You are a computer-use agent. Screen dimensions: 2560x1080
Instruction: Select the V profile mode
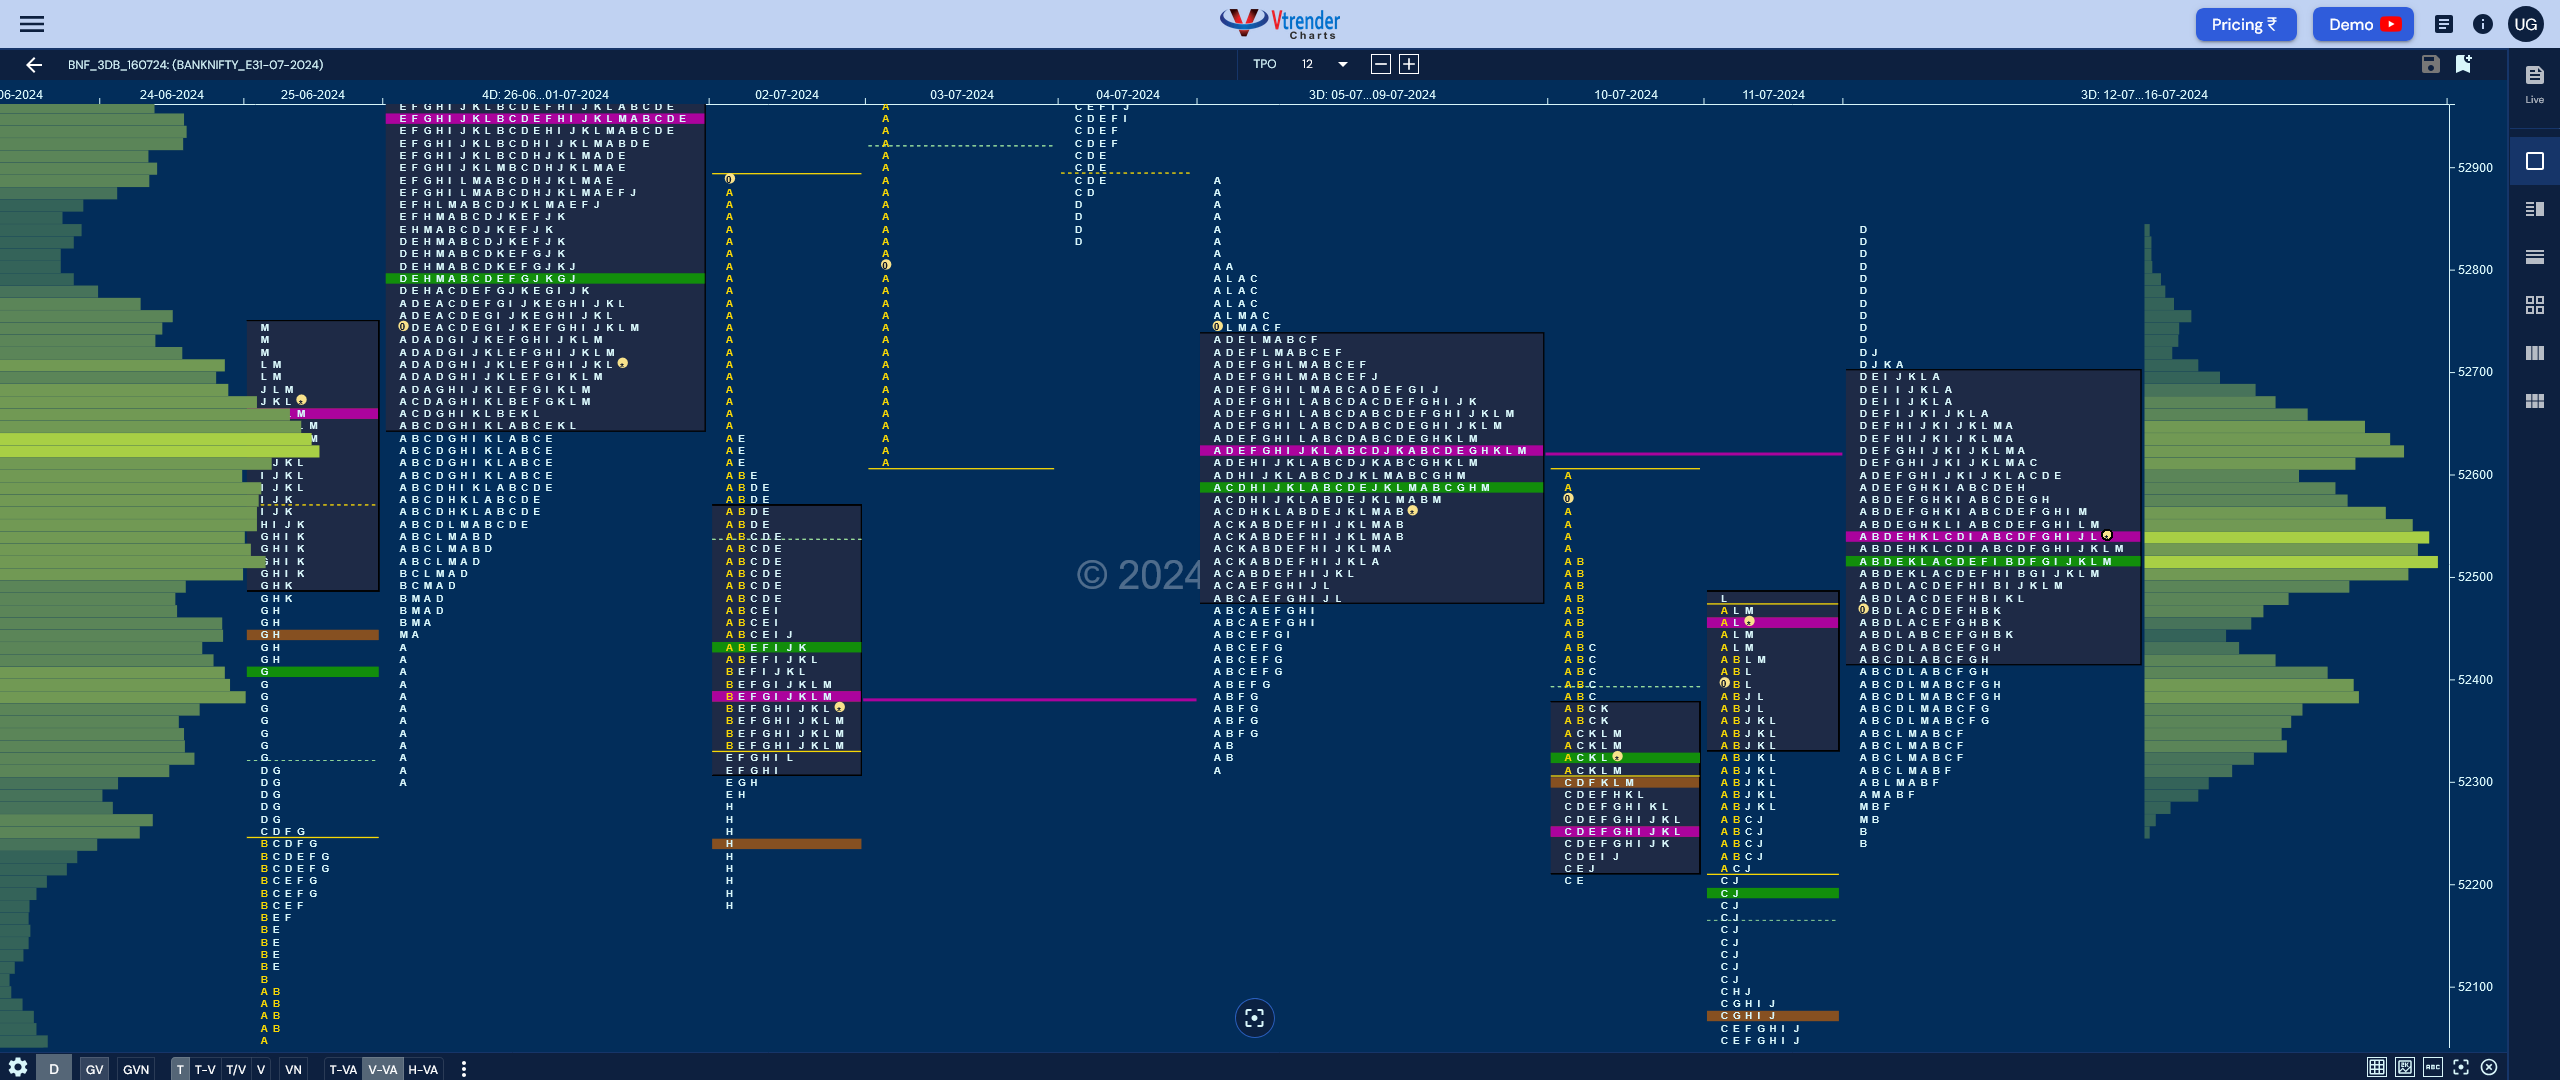point(261,1069)
